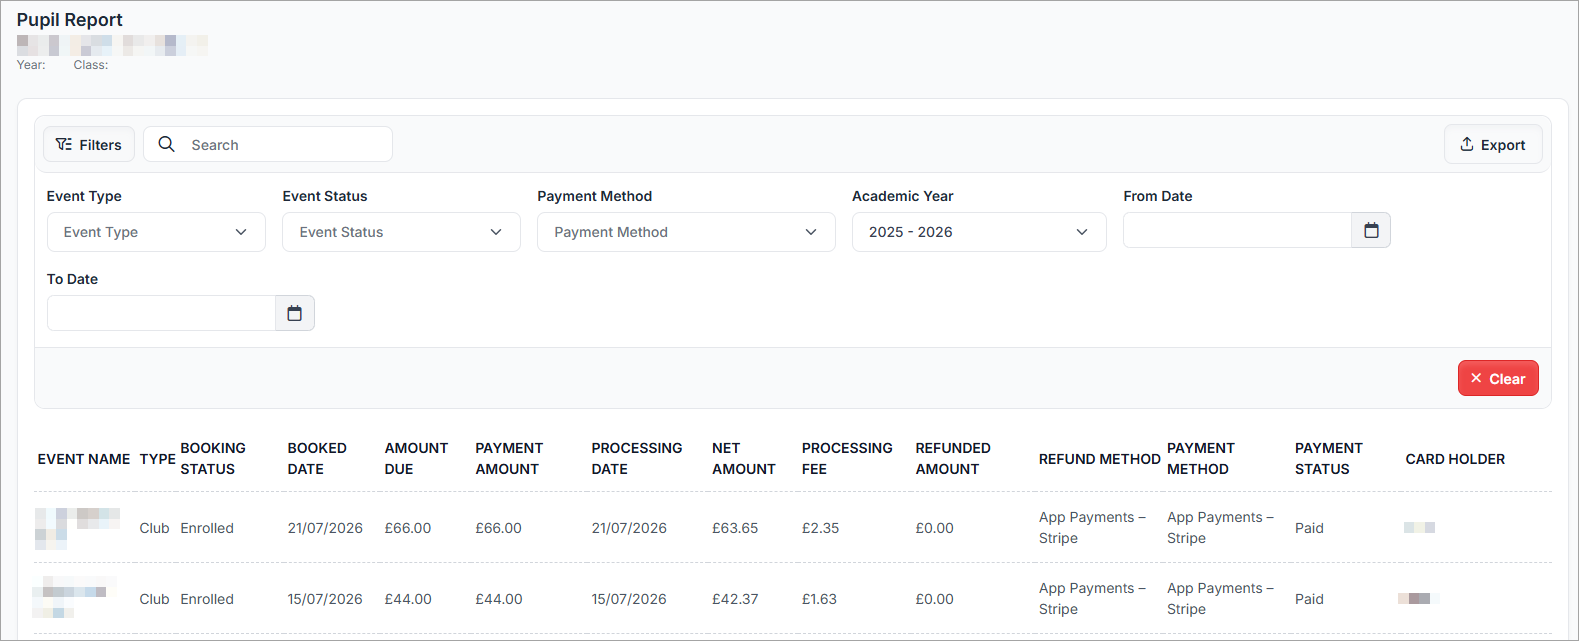The image size is (1579, 641).
Task: Clear all filters with the red Clear button
Action: coord(1498,378)
